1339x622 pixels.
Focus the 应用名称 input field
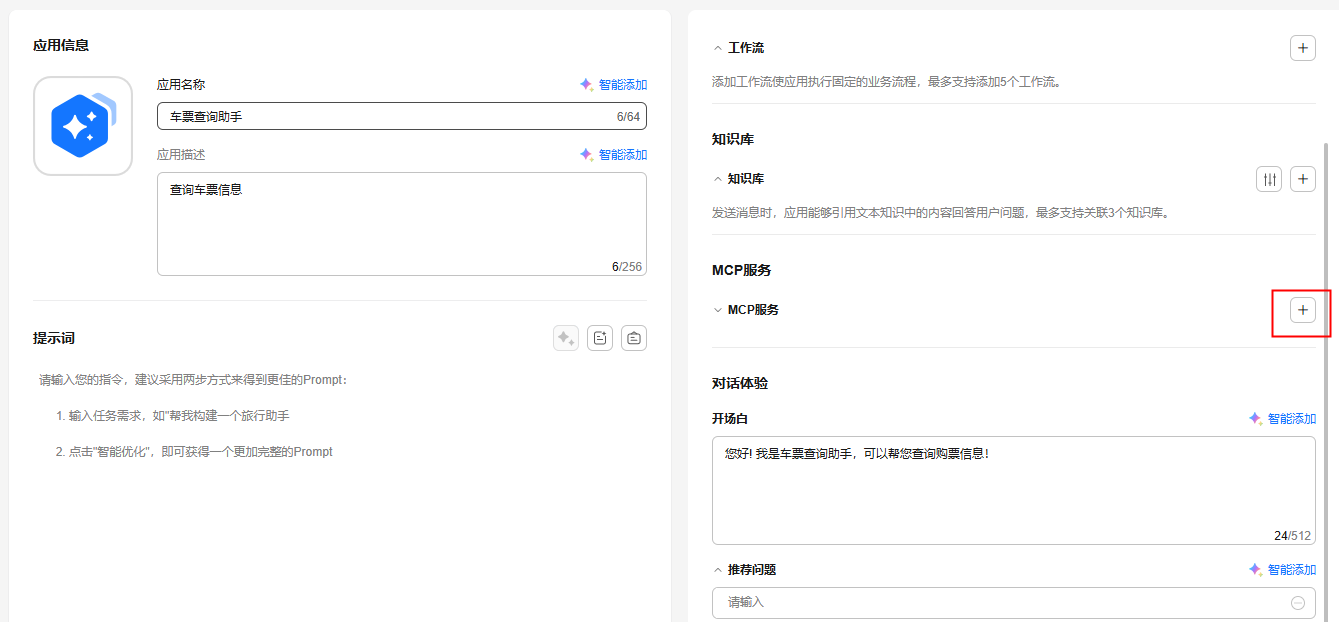pos(390,117)
